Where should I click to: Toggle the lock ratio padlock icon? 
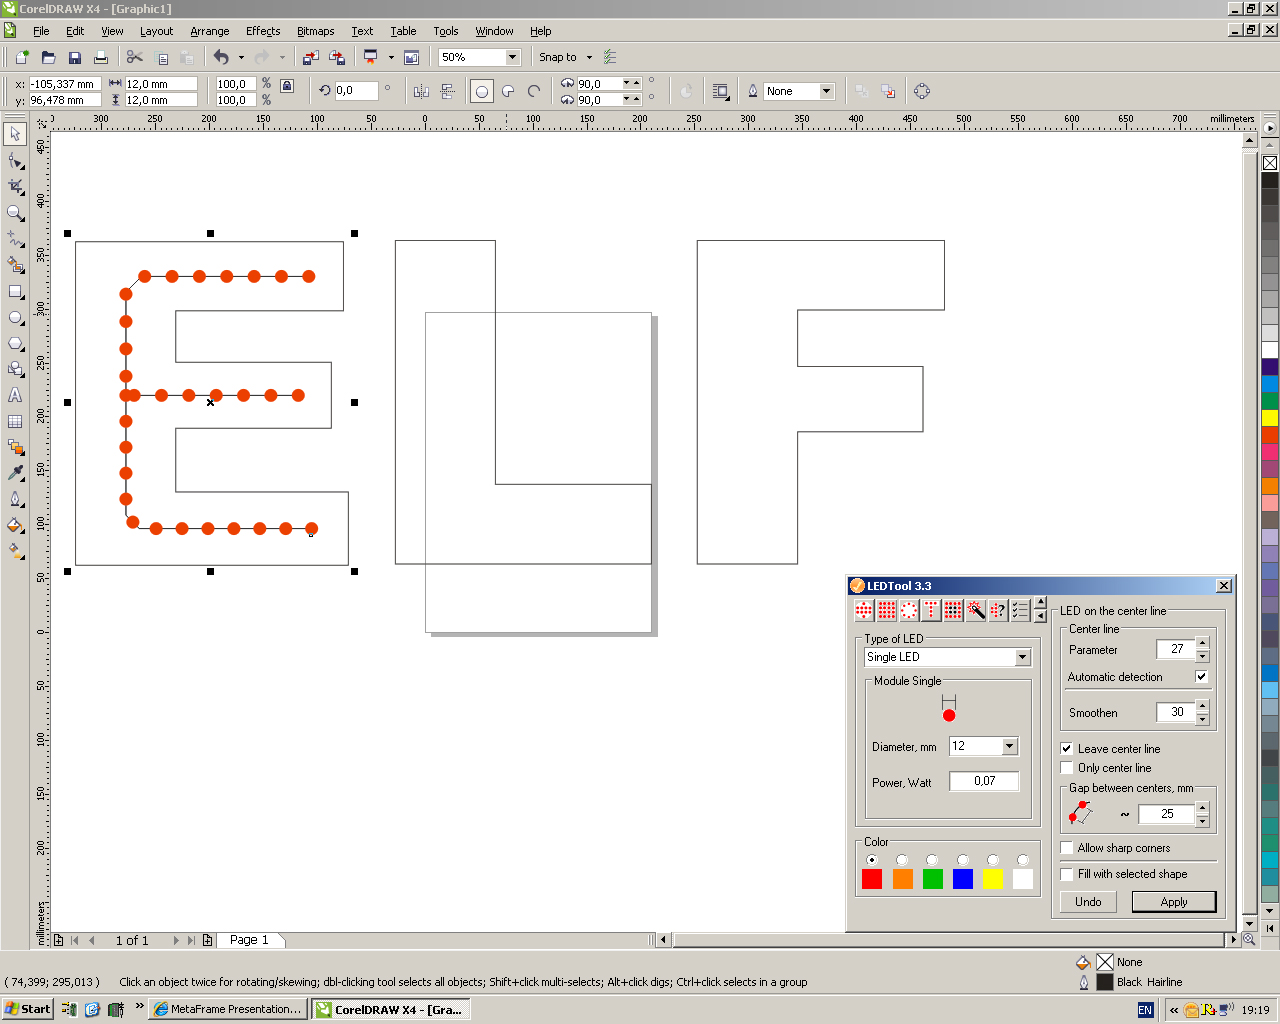tap(287, 86)
